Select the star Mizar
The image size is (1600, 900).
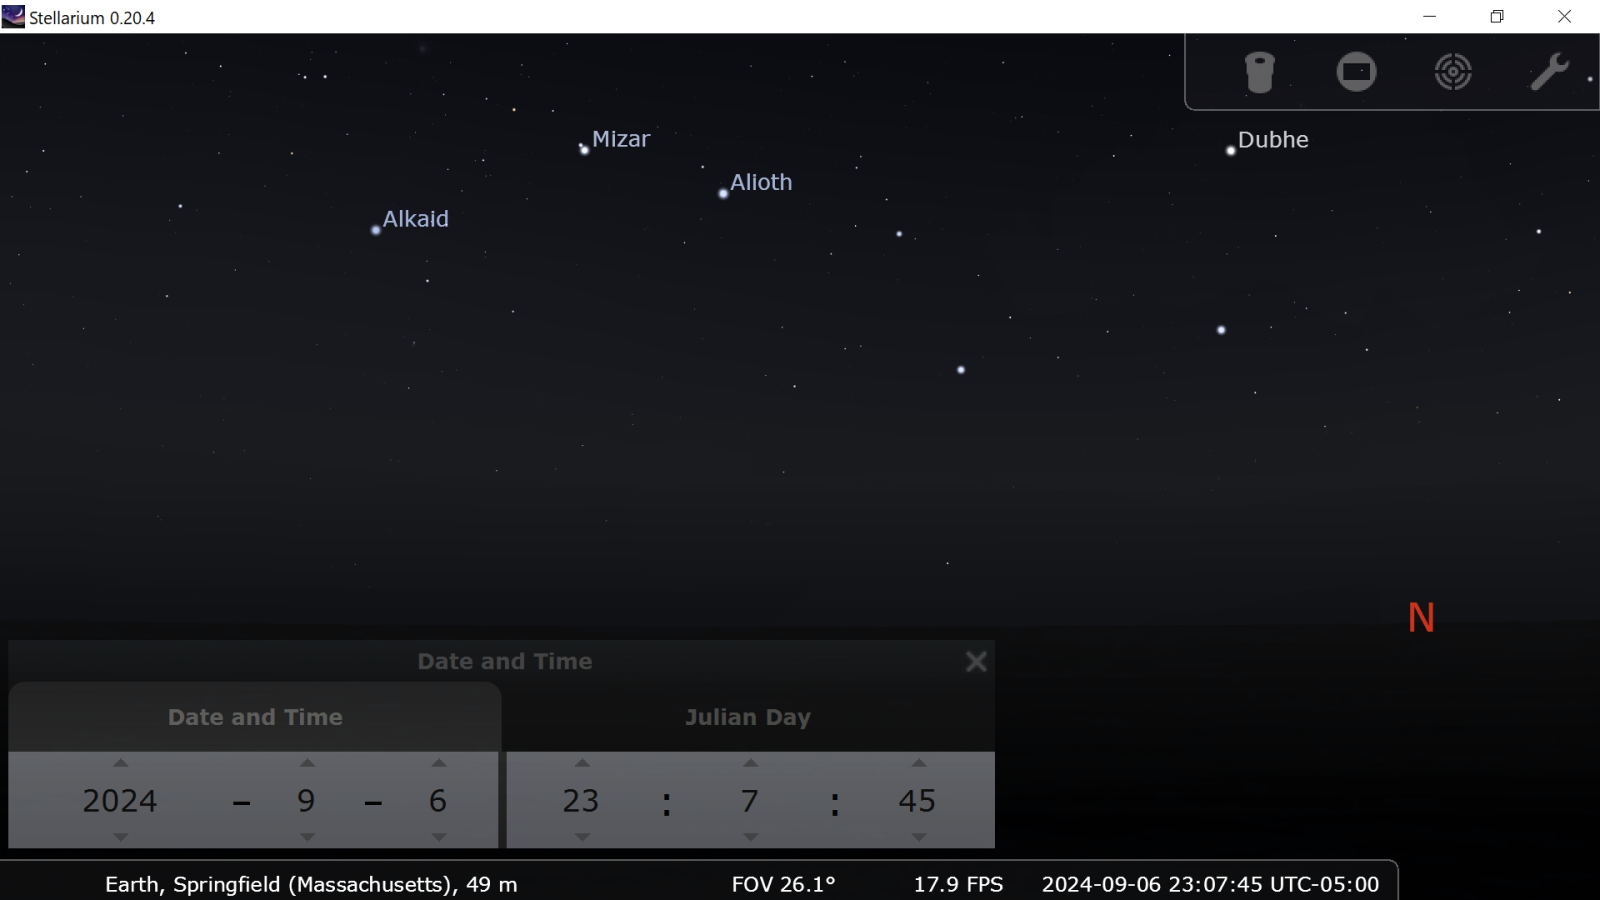(585, 150)
